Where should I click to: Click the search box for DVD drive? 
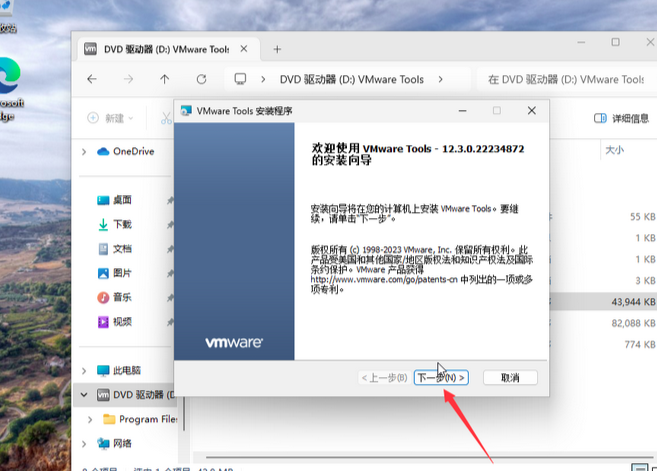pos(565,79)
